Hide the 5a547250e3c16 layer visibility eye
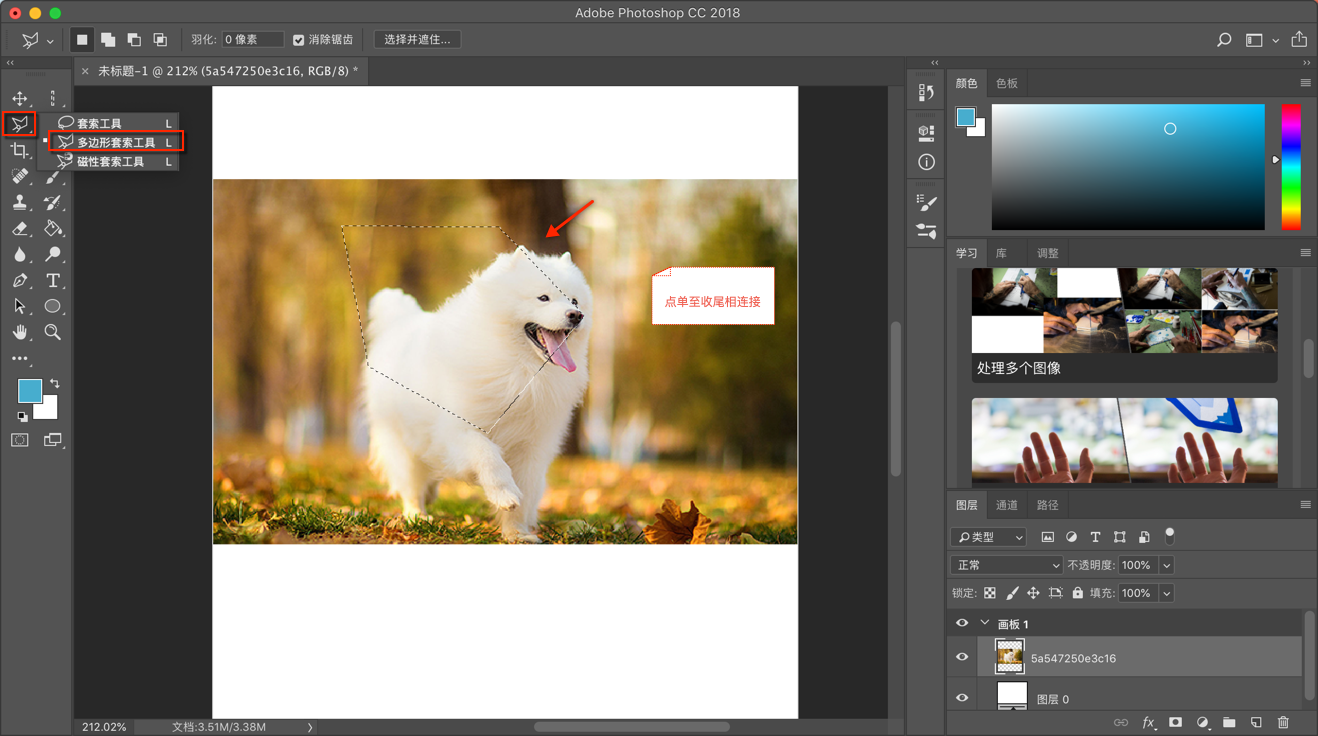 962,657
